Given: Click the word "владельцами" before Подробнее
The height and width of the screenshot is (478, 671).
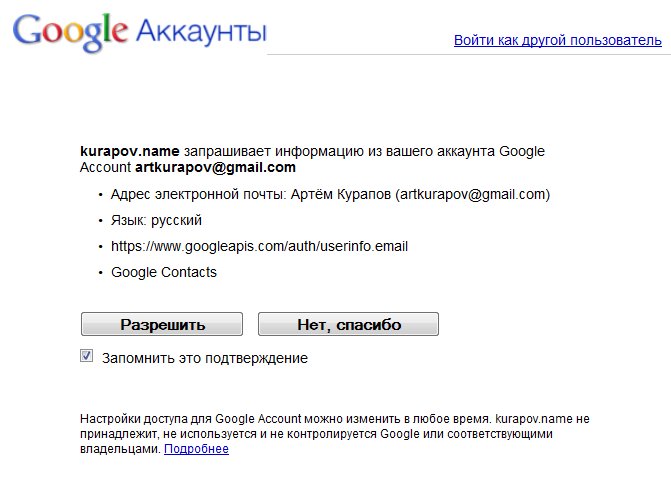Looking at the screenshot, I should pyautogui.click(x=119, y=449).
